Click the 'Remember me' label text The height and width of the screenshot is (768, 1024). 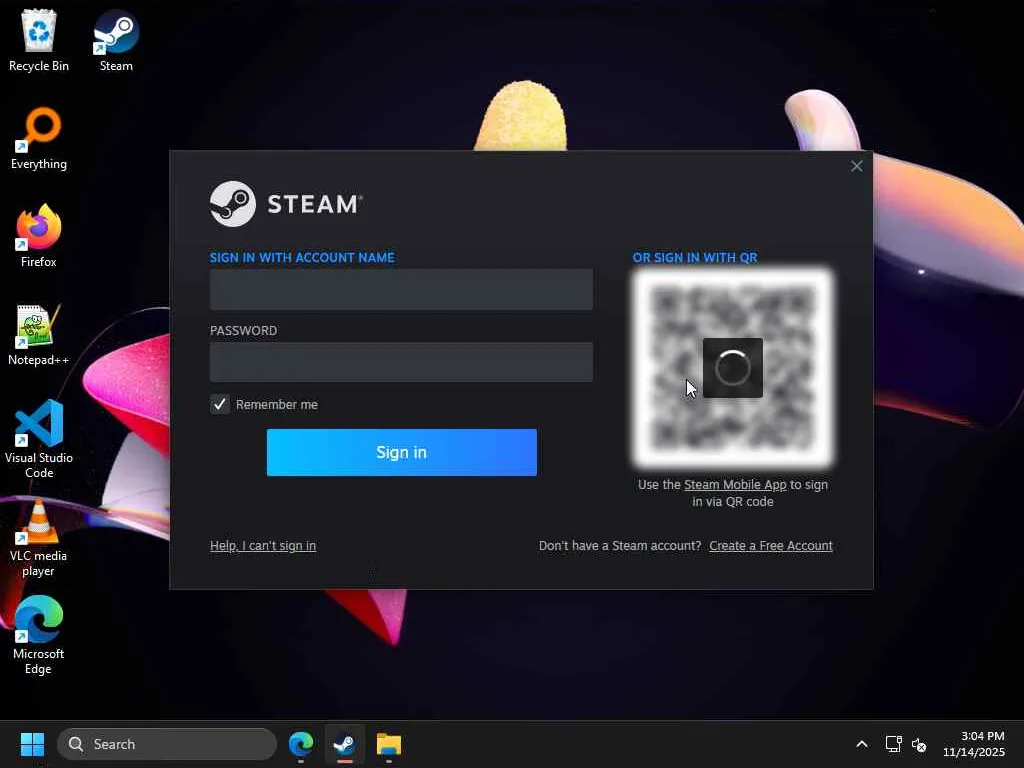277,404
